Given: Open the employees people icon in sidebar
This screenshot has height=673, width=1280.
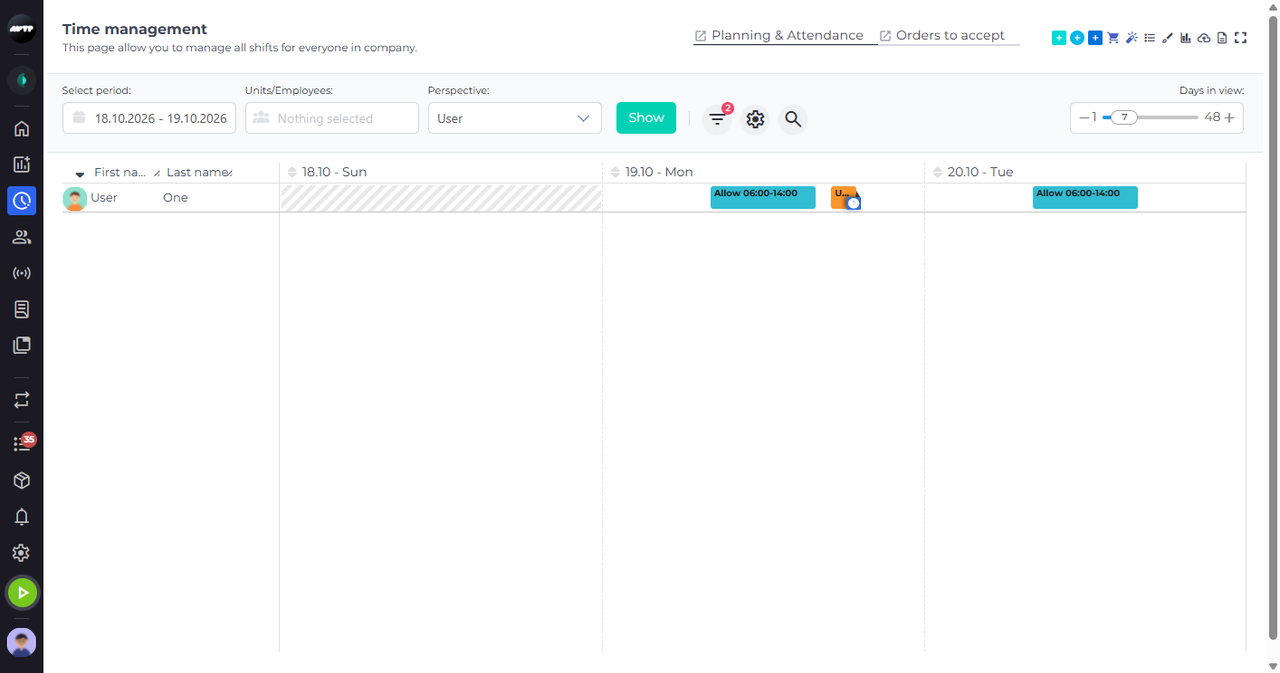Looking at the screenshot, I should (x=21, y=237).
